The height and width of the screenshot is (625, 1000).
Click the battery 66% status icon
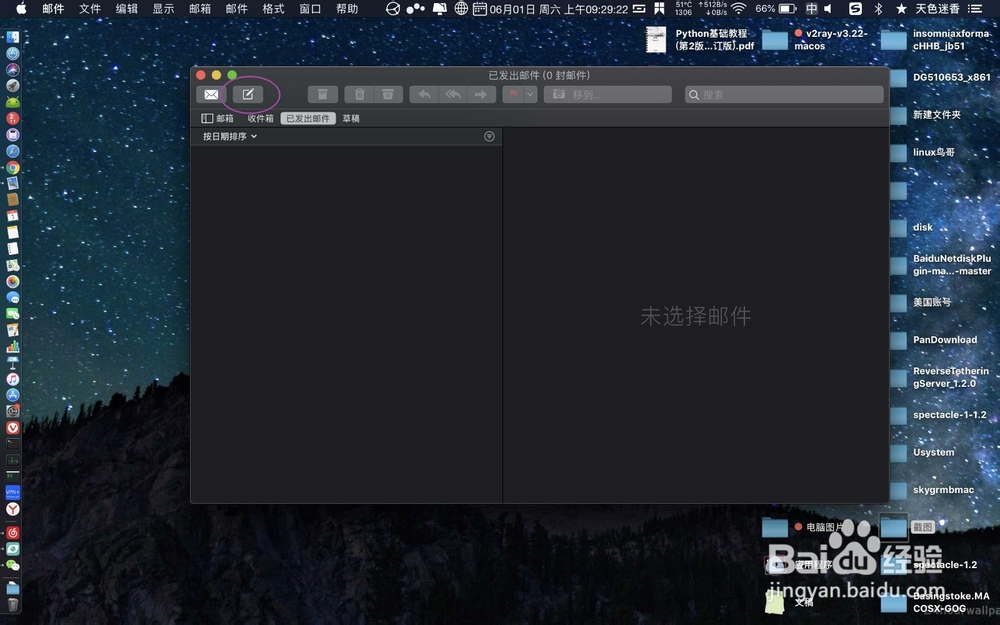(776, 8)
